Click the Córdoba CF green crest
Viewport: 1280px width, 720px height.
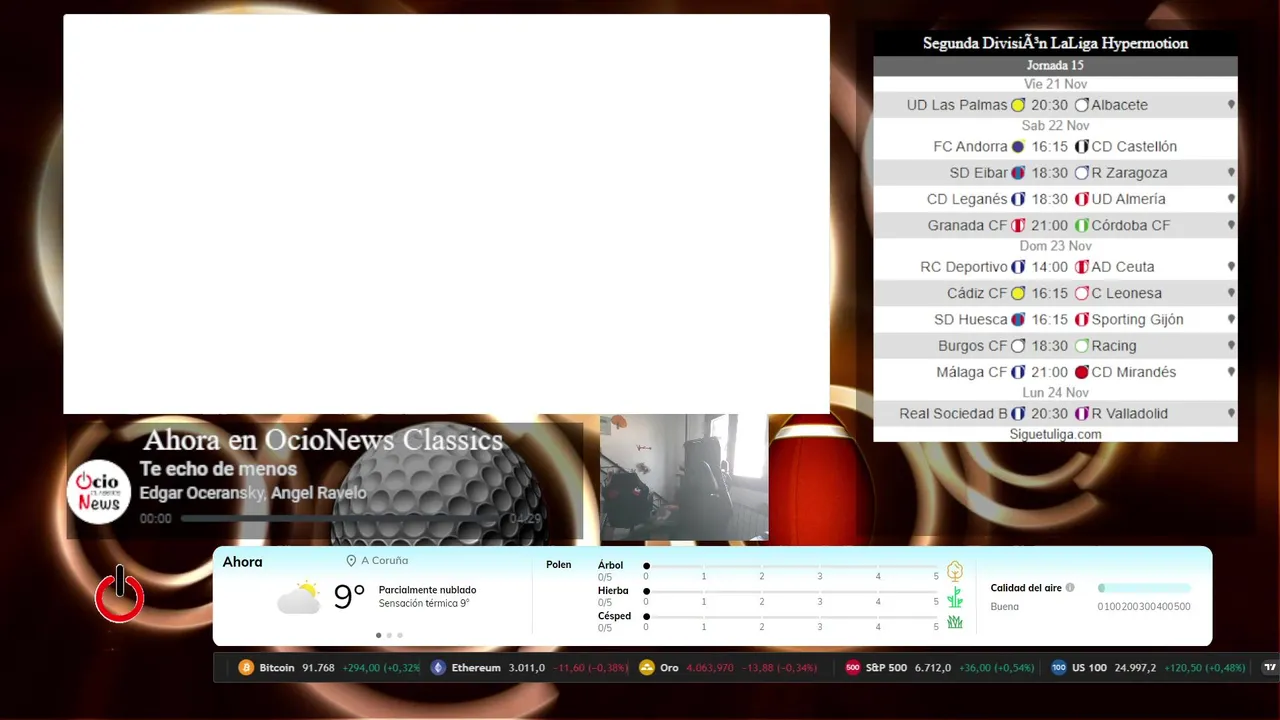coord(1081,225)
